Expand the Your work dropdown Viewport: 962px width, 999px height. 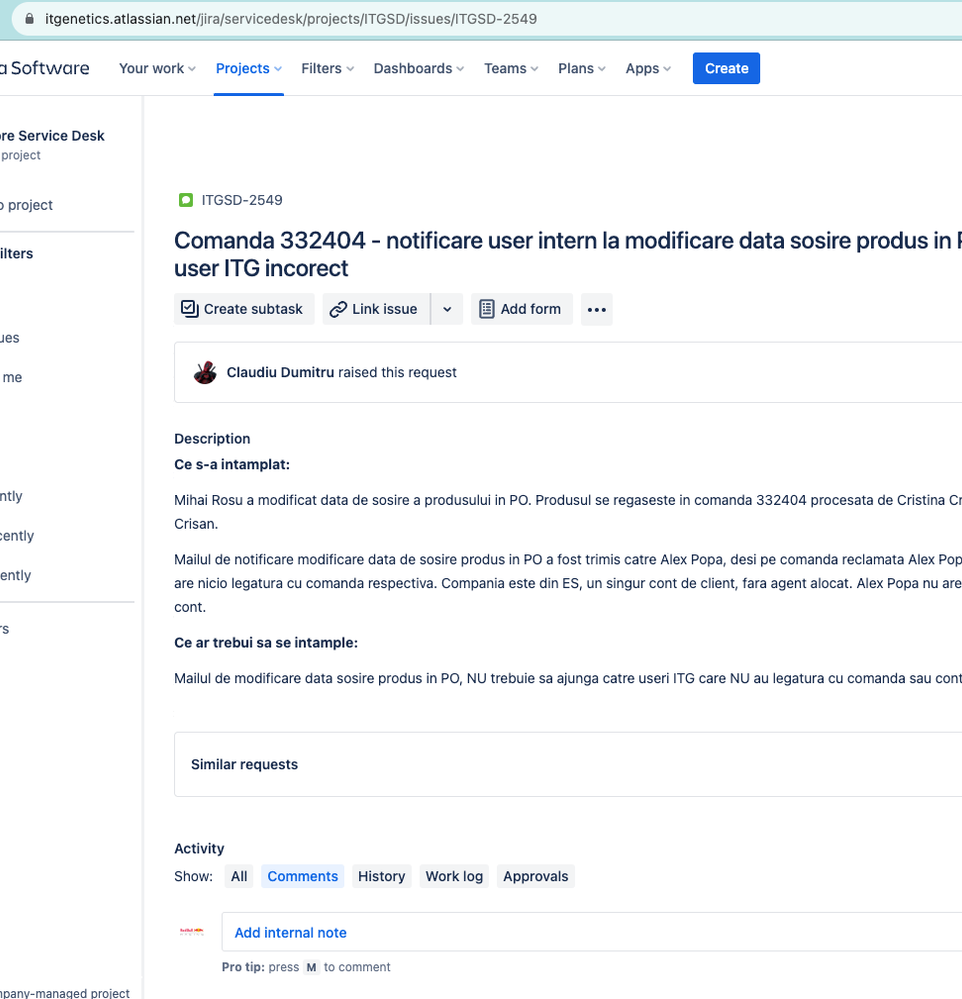[157, 68]
